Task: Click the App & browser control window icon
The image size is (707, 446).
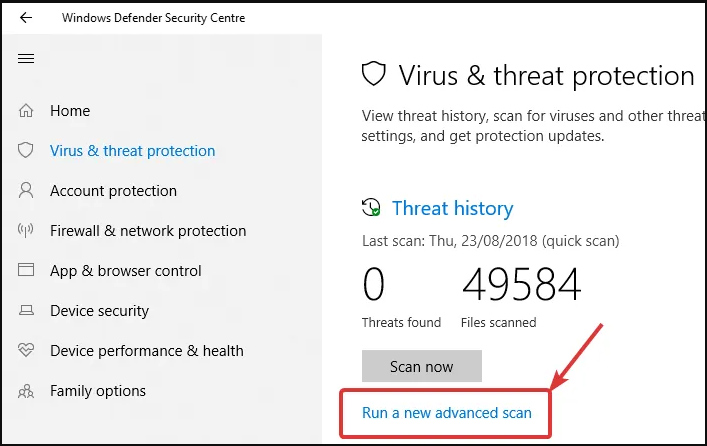Action: 26,270
